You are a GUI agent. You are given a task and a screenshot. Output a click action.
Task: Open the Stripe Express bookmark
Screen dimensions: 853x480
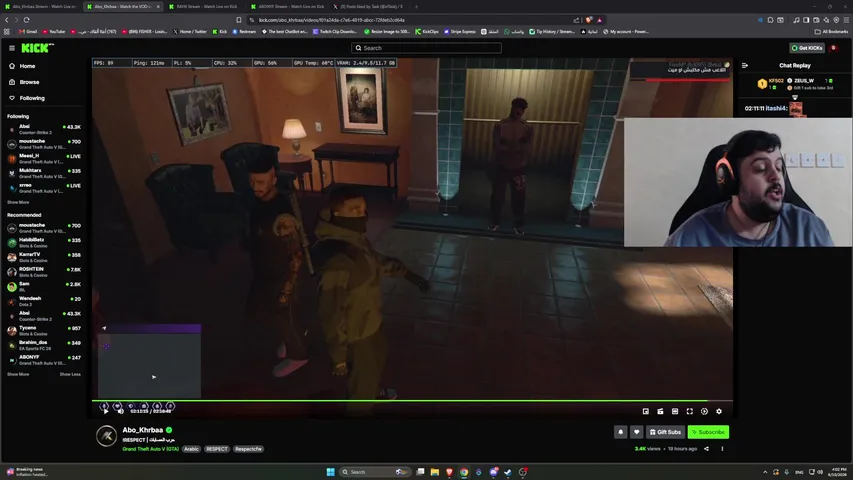pyautogui.click(x=459, y=32)
